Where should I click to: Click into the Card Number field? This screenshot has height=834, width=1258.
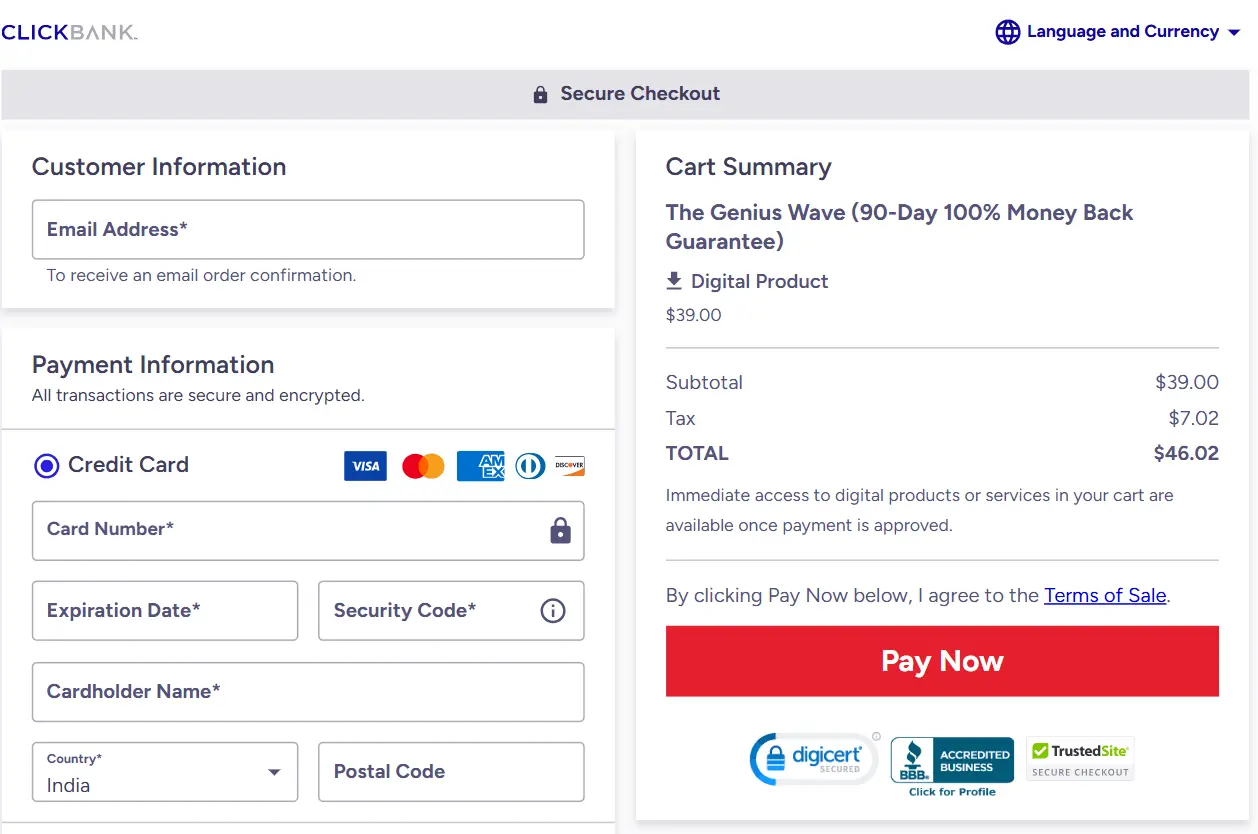point(290,530)
